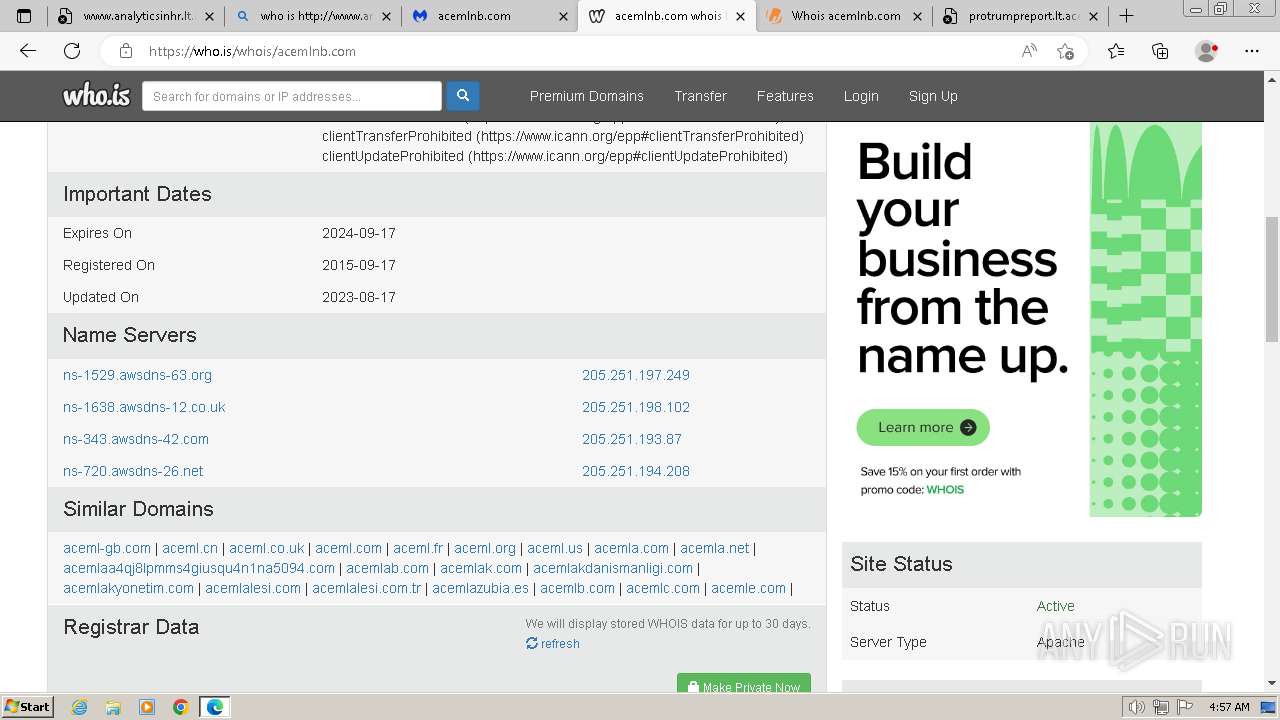Open ns-1529.awsdns-63.org link
1280x720 pixels.
click(x=137, y=375)
